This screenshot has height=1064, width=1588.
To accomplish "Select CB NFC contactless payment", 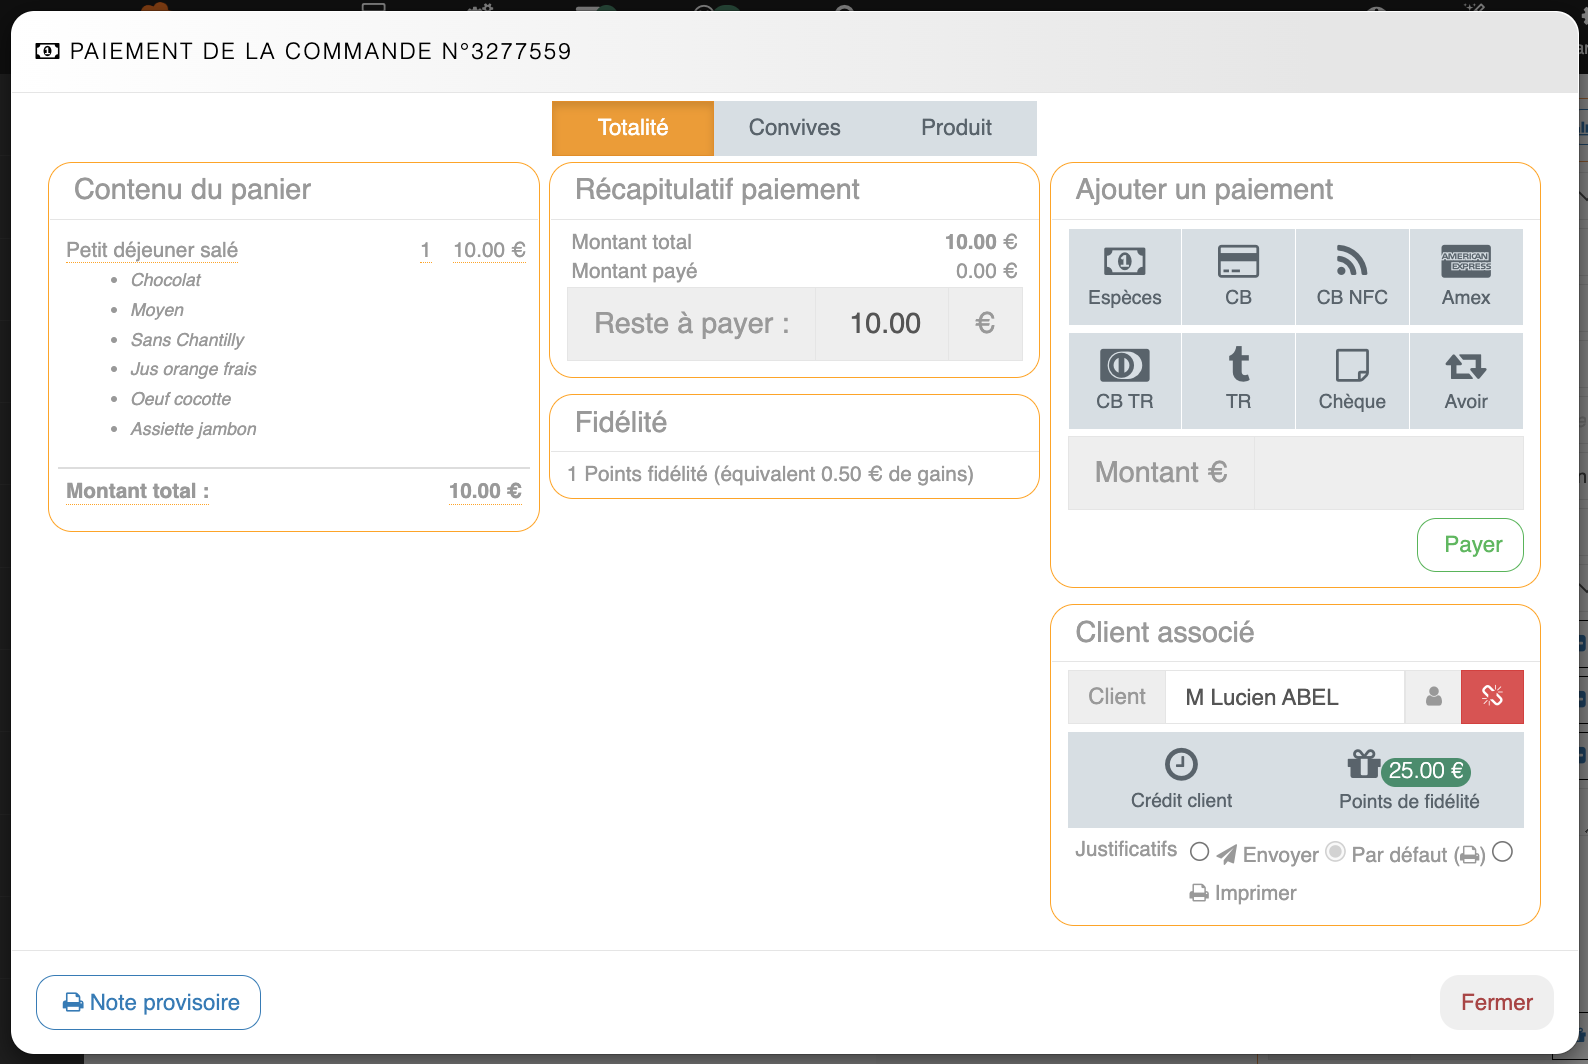I will point(1352,277).
